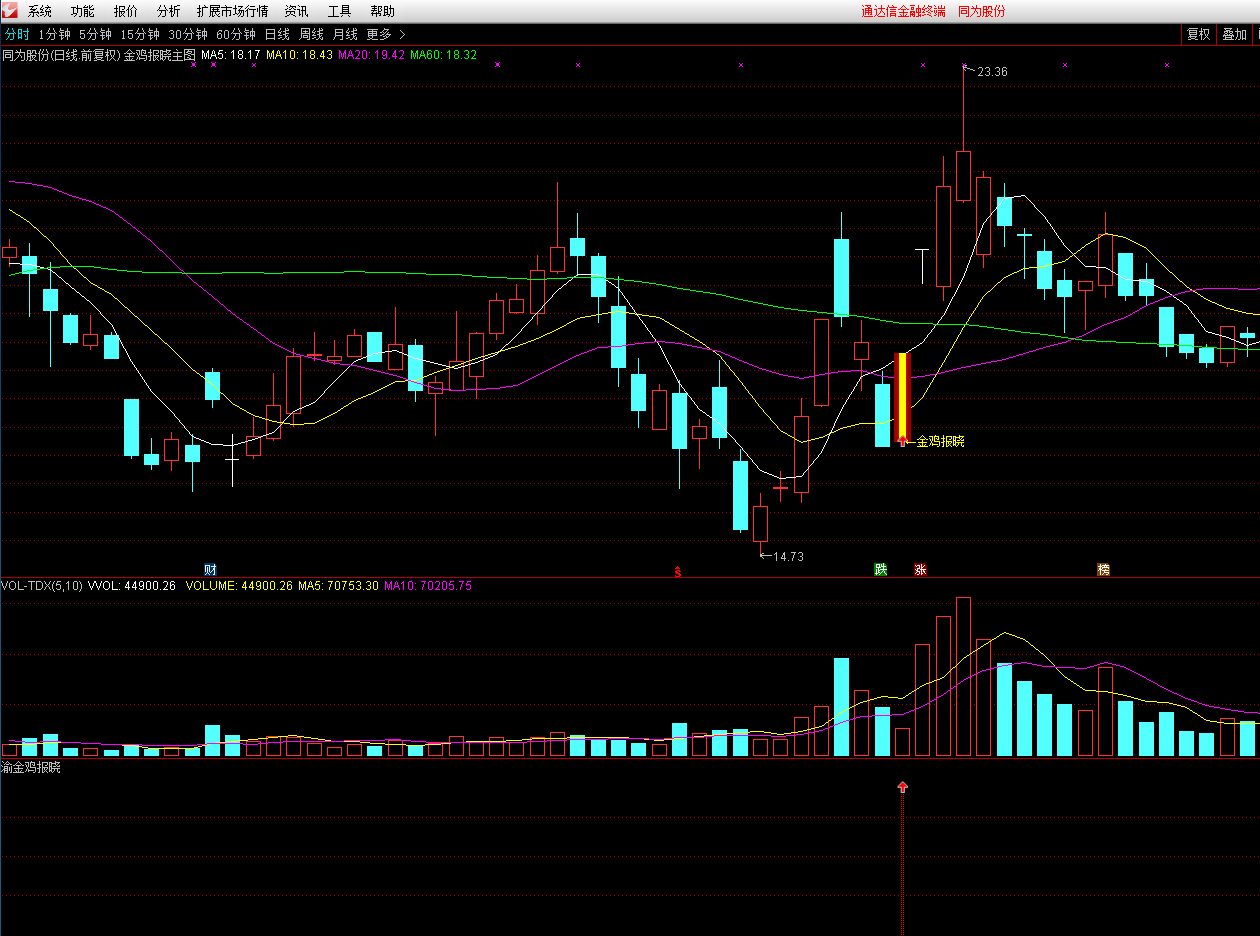Image resolution: width=1260 pixels, height=936 pixels.
Task: Click the 跌 green marker below chart
Action: click(x=881, y=570)
